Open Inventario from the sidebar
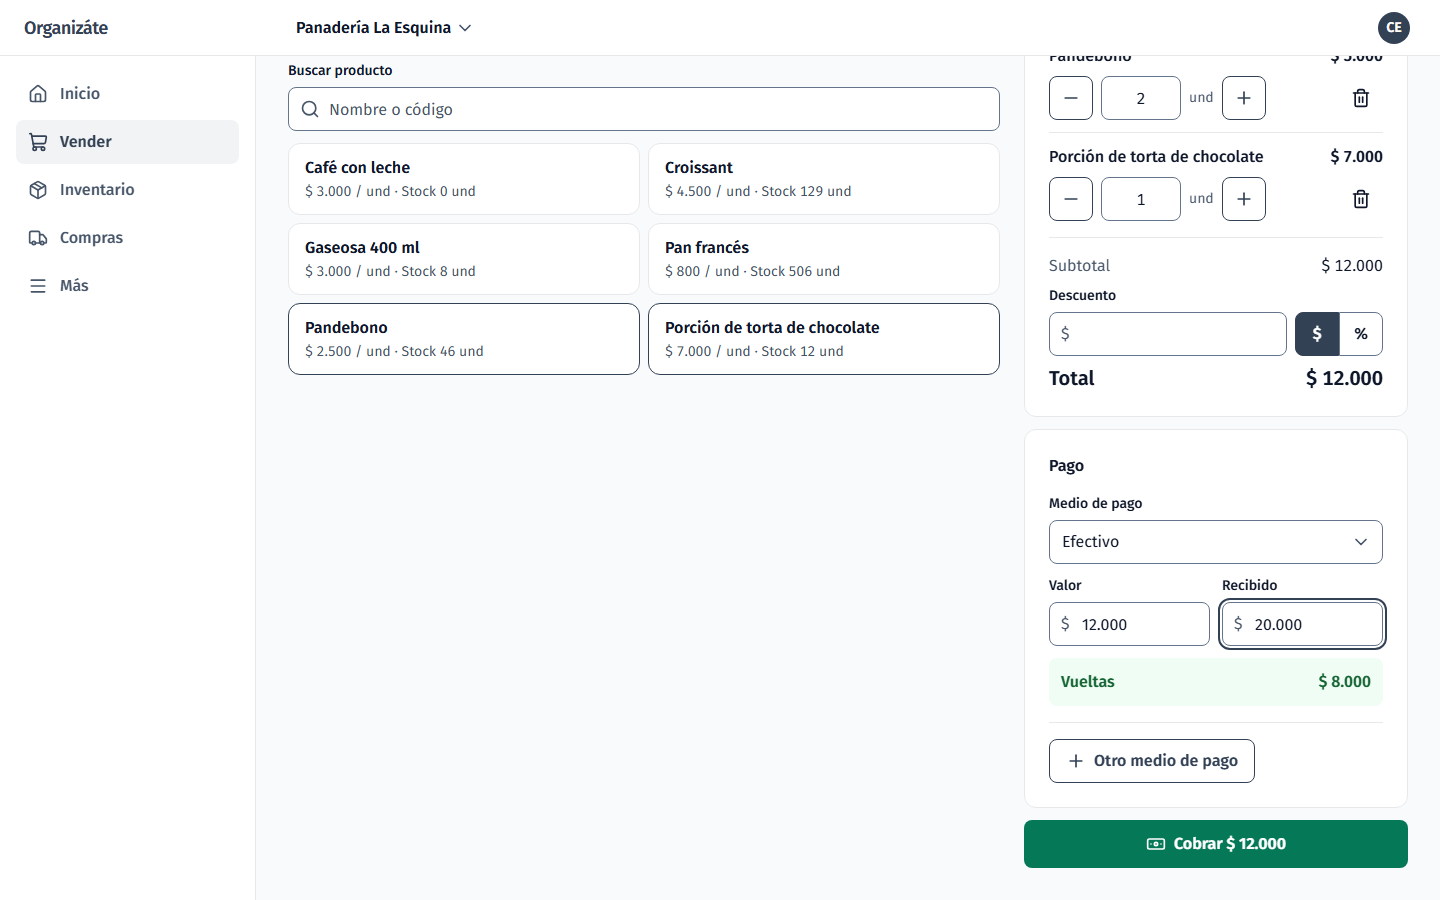The width and height of the screenshot is (1440, 900). point(127,189)
